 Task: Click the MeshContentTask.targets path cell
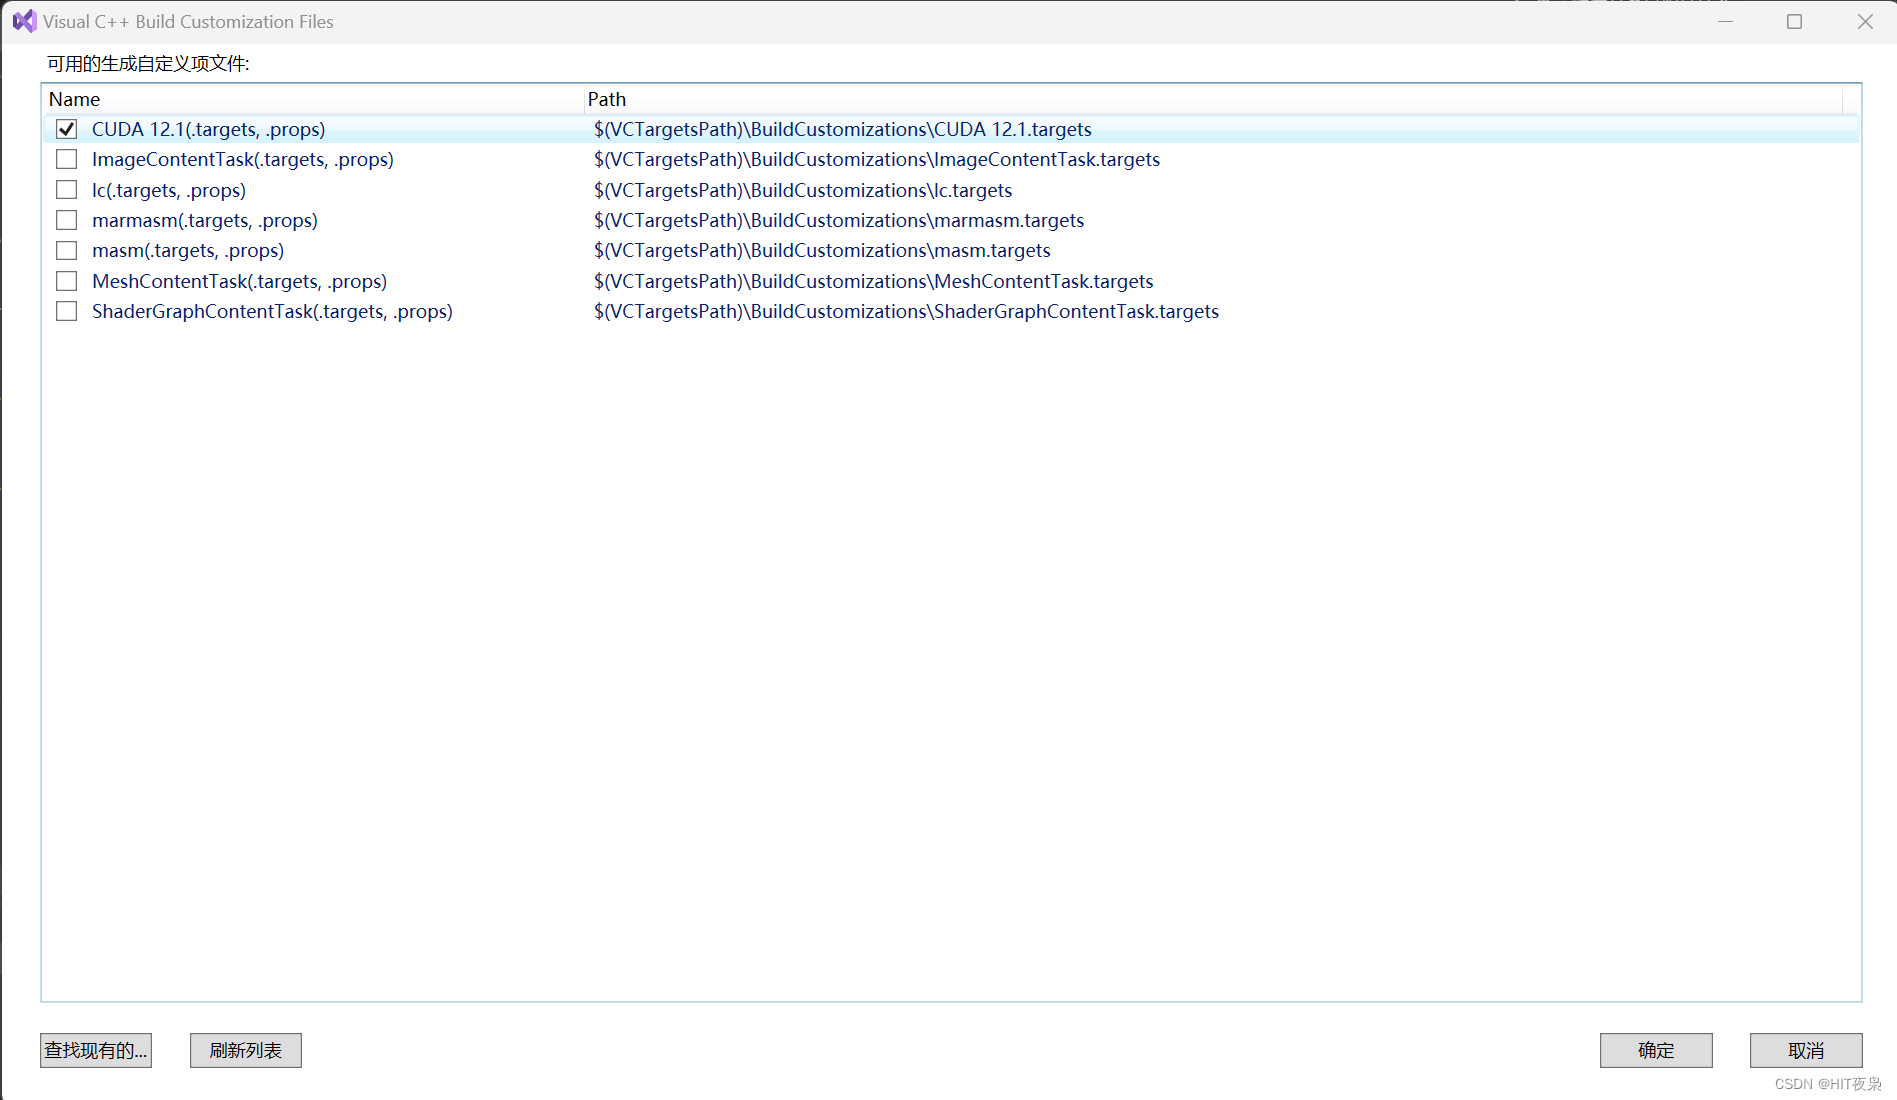coord(873,281)
